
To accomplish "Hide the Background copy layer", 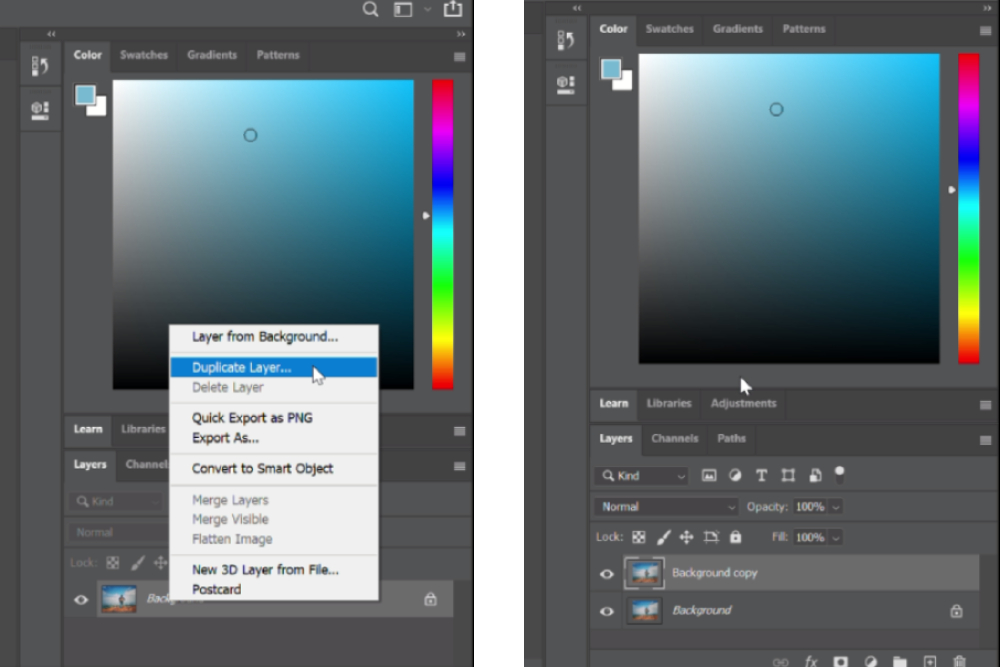I will [606, 573].
